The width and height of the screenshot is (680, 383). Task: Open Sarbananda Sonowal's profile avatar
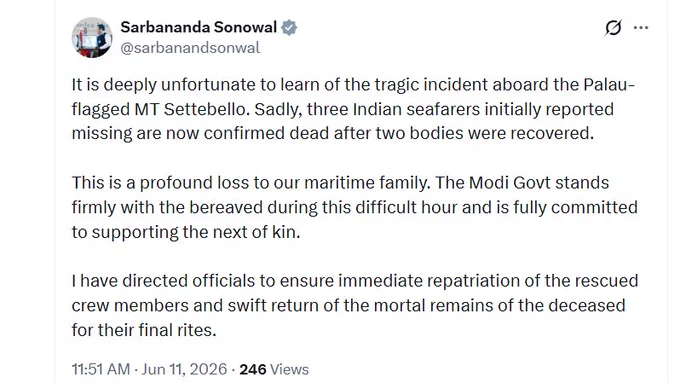click(x=92, y=37)
